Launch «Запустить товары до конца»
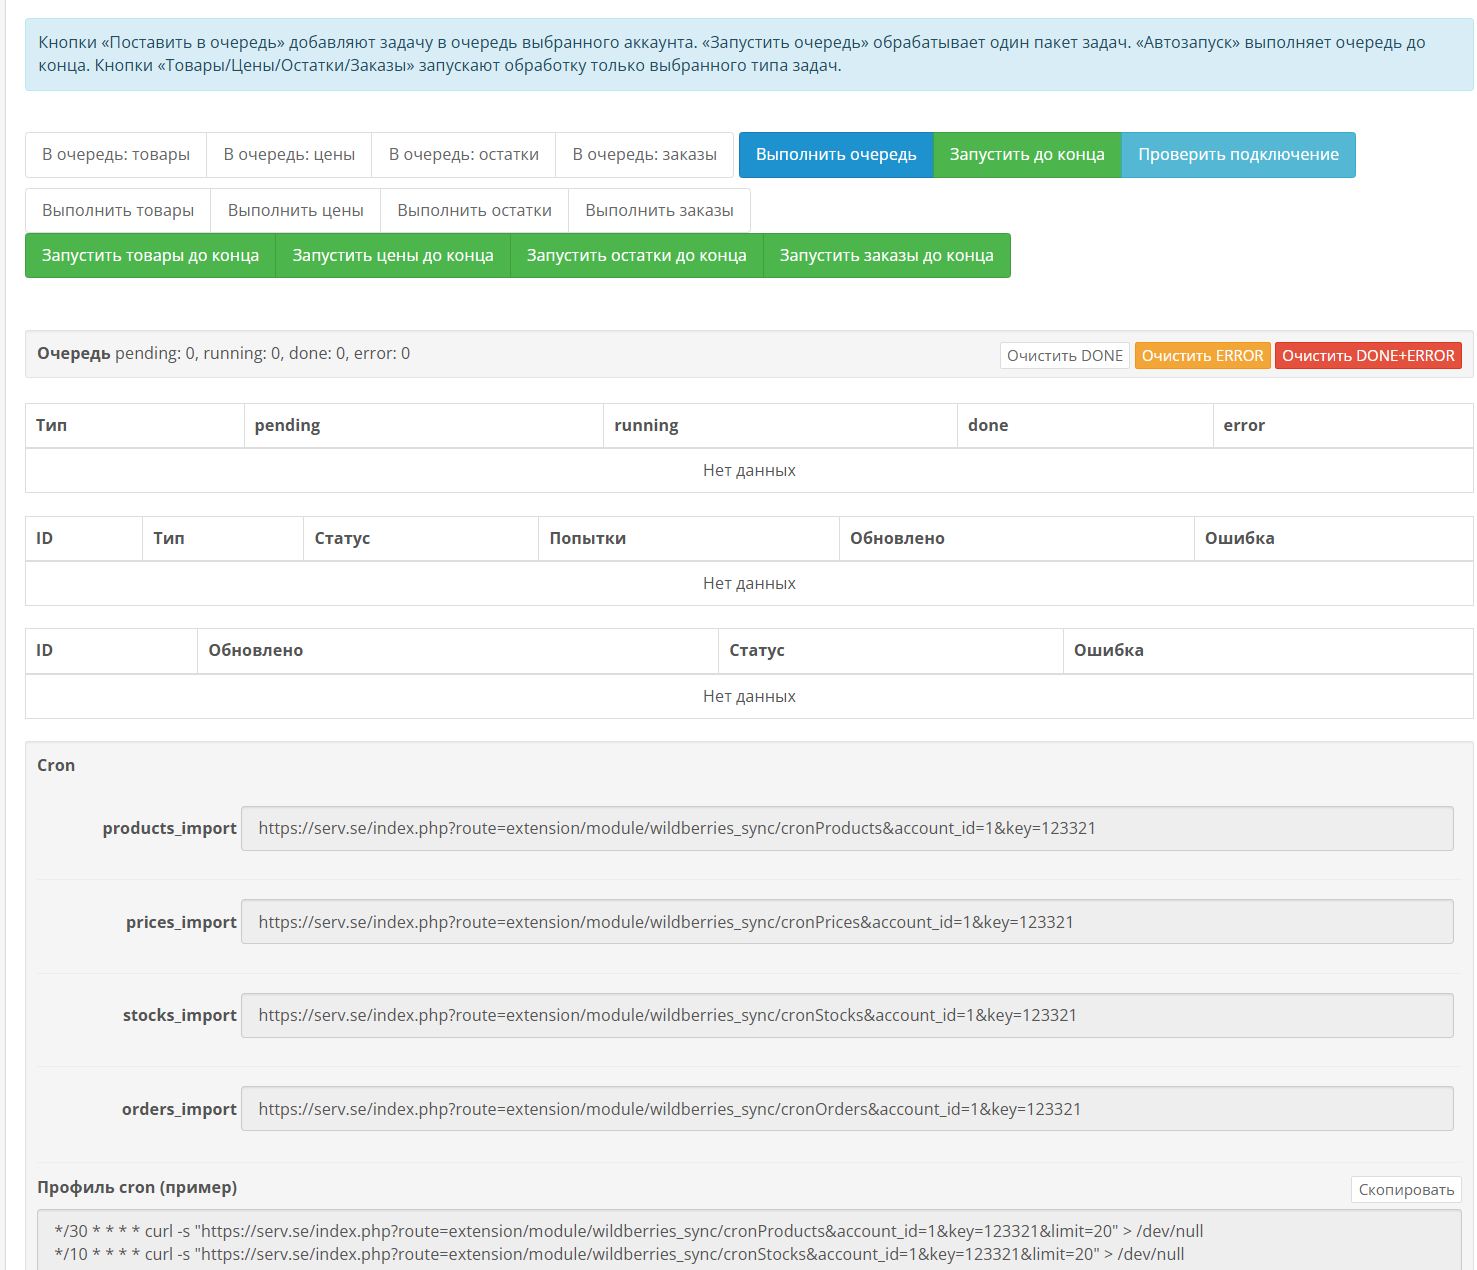 (150, 256)
